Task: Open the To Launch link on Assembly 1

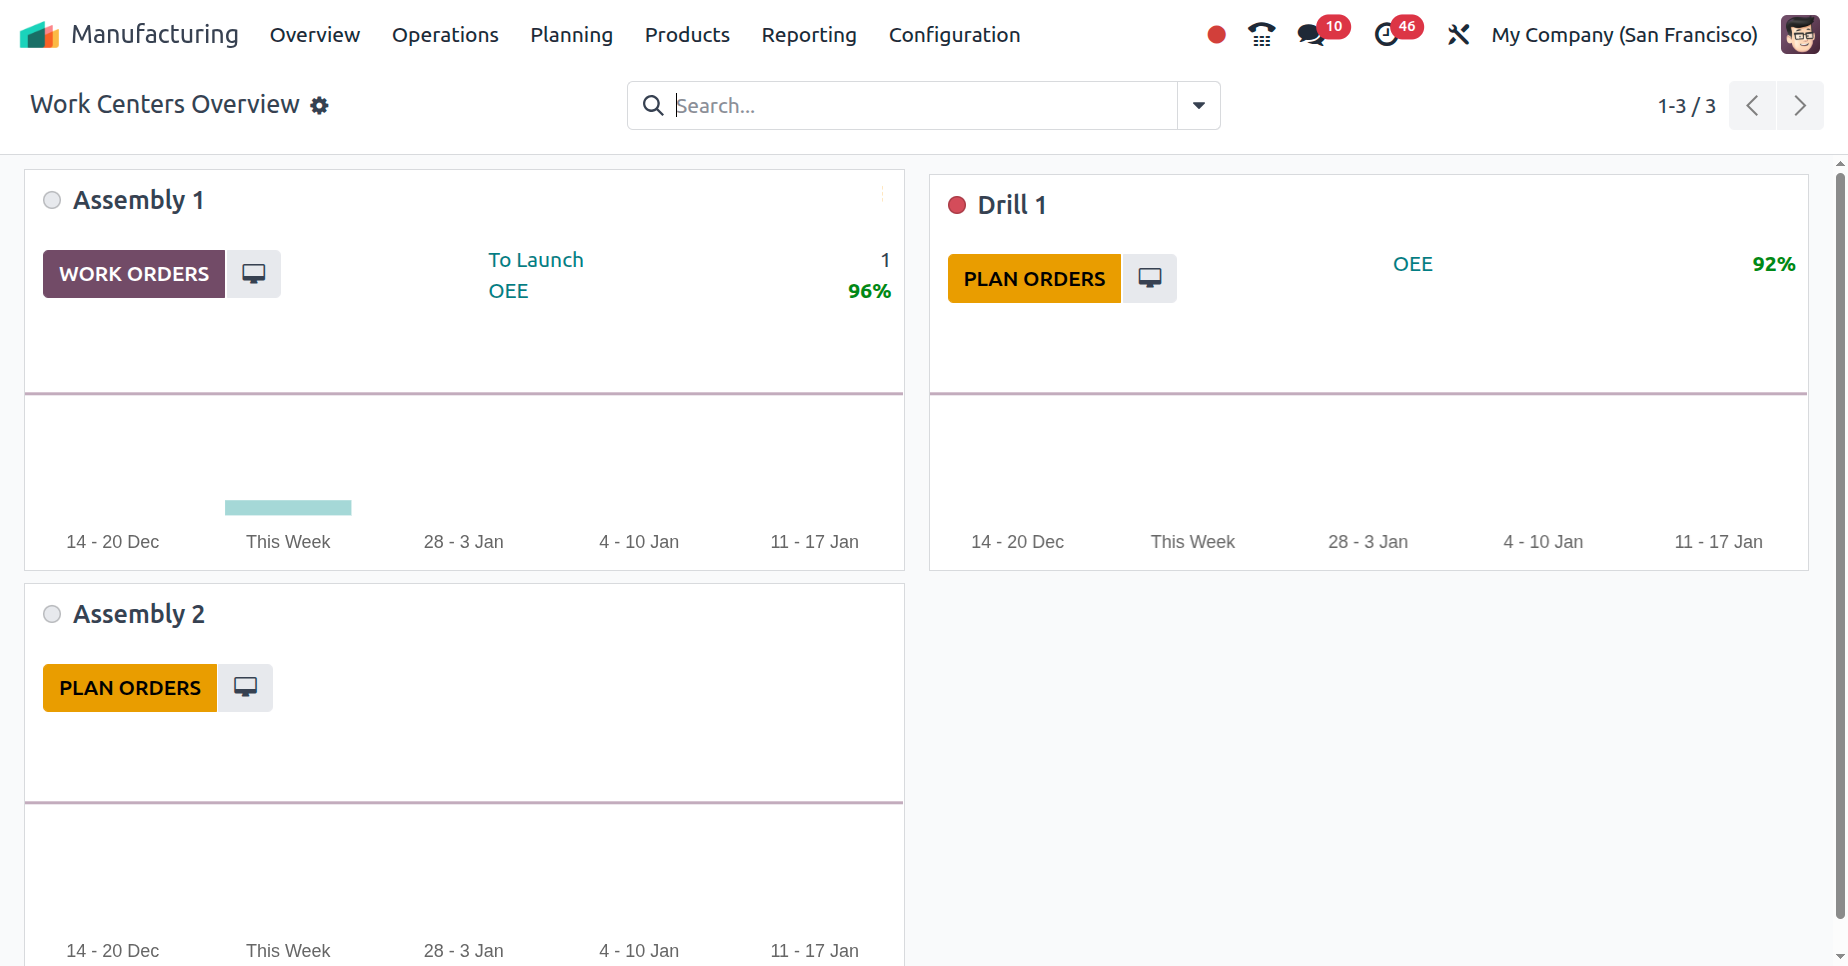Action: [535, 259]
